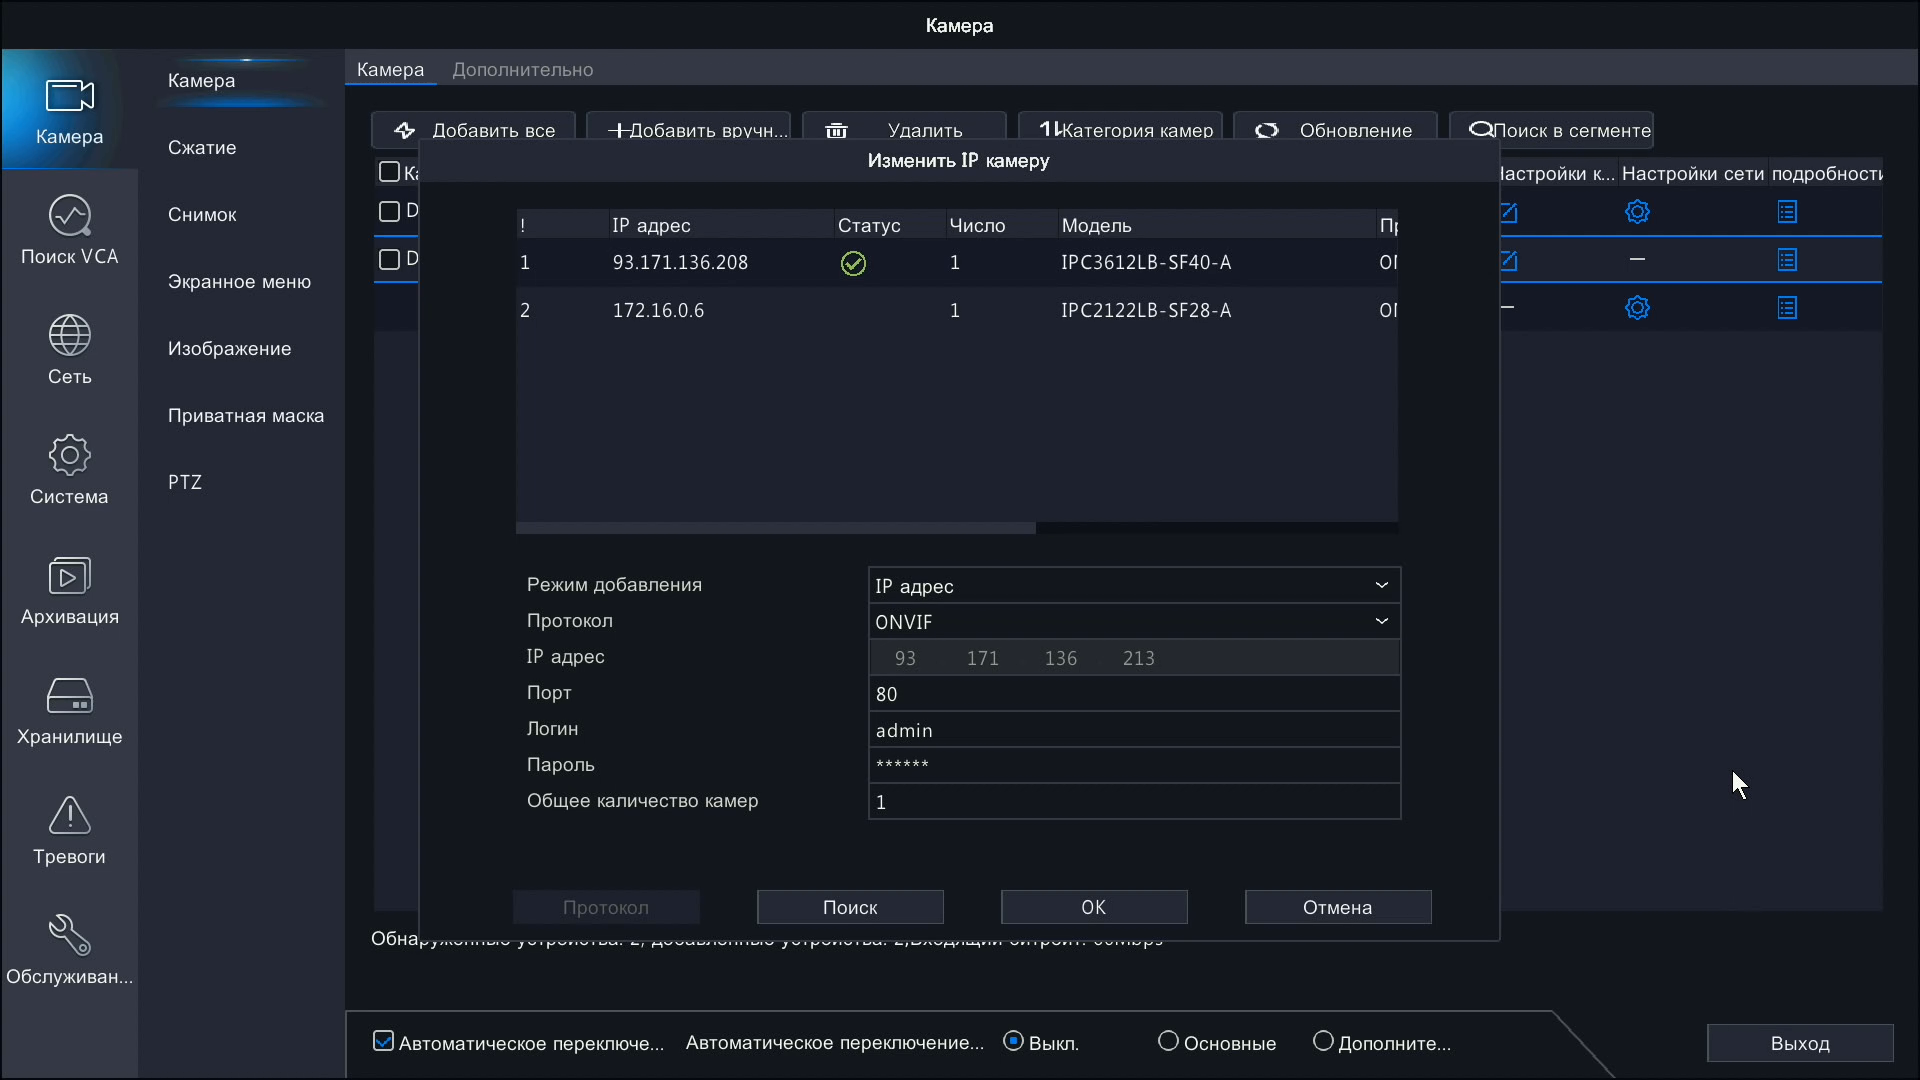Image resolution: width=1920 pixels, height=1080 pixels.
Task: Tick the second camera row checkbox
Action: tap(390, 259)
